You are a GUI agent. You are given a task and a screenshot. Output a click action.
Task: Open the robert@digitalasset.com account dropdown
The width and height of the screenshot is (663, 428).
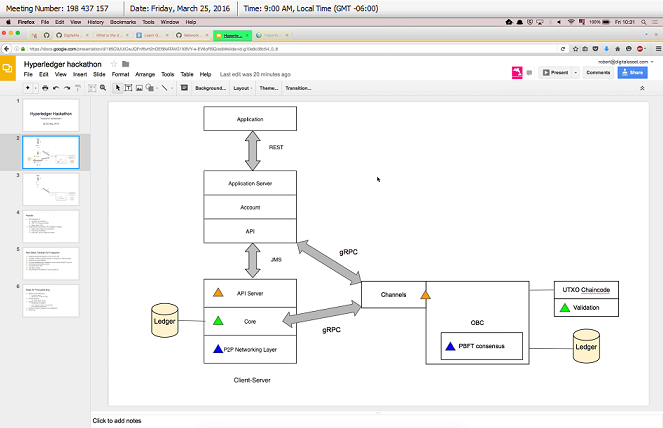point(625,62)
